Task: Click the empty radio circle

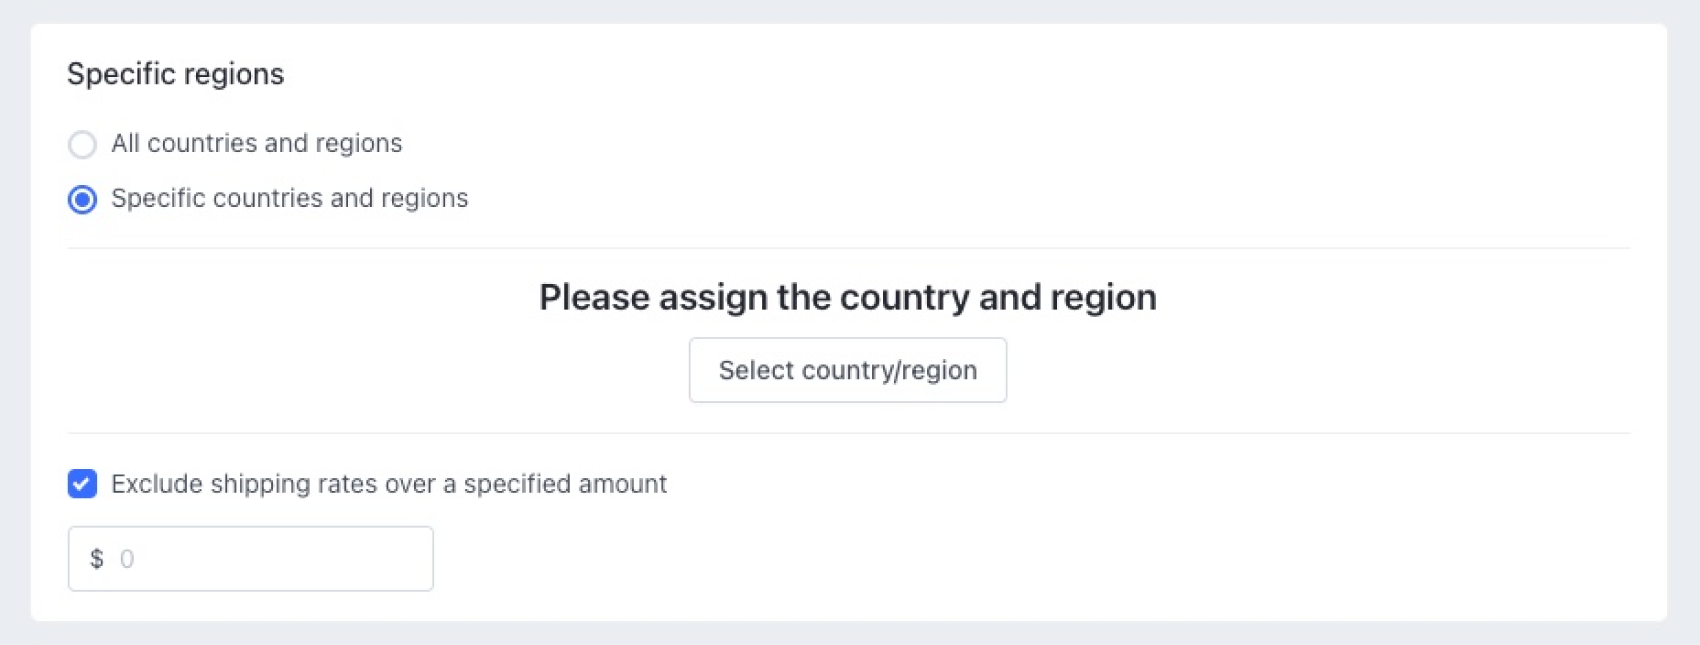Action: [82, 144]
